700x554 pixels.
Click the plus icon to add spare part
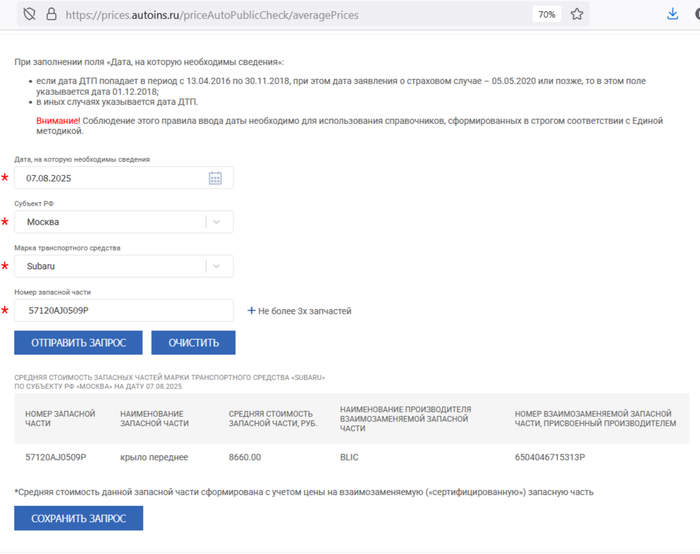click(x=251, y=311)
